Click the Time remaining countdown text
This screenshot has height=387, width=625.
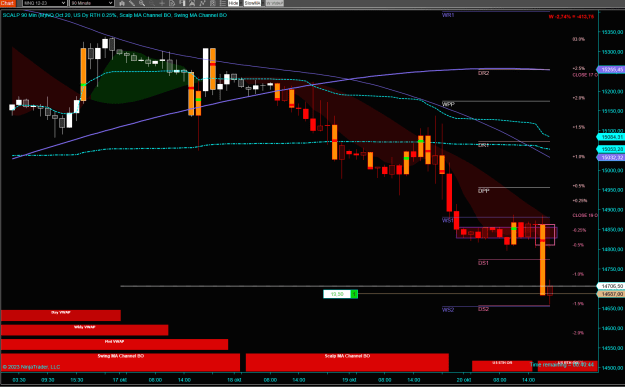click(x=562, y=365)
